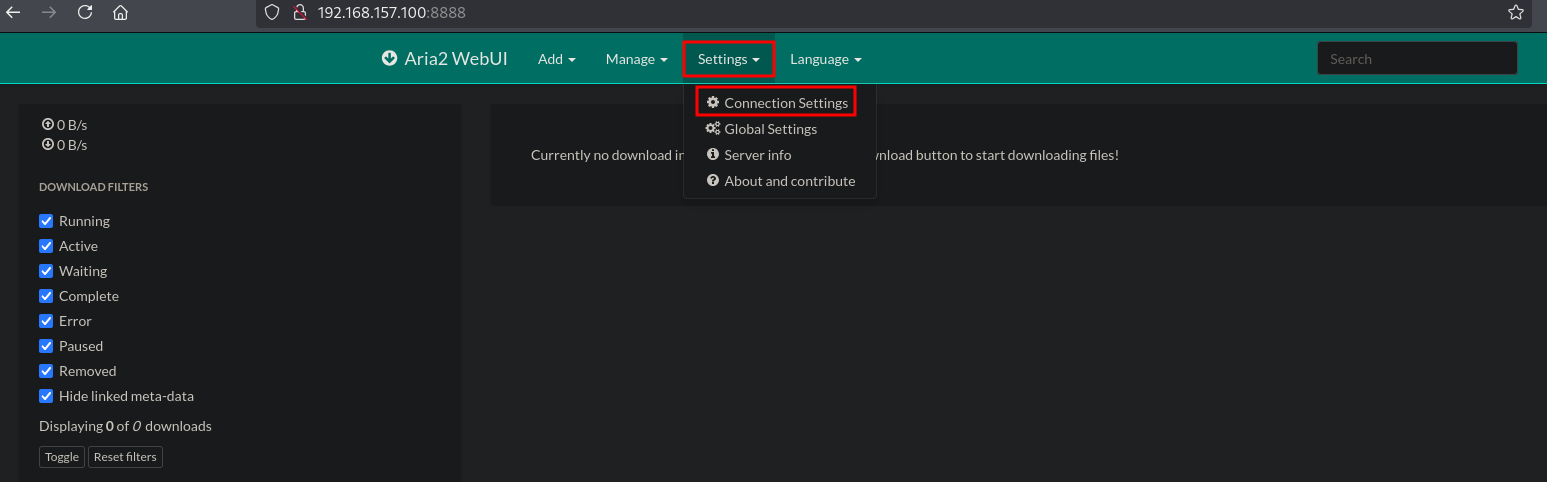Click the browser home icon
1547x482 pixels.
[120, 13]
